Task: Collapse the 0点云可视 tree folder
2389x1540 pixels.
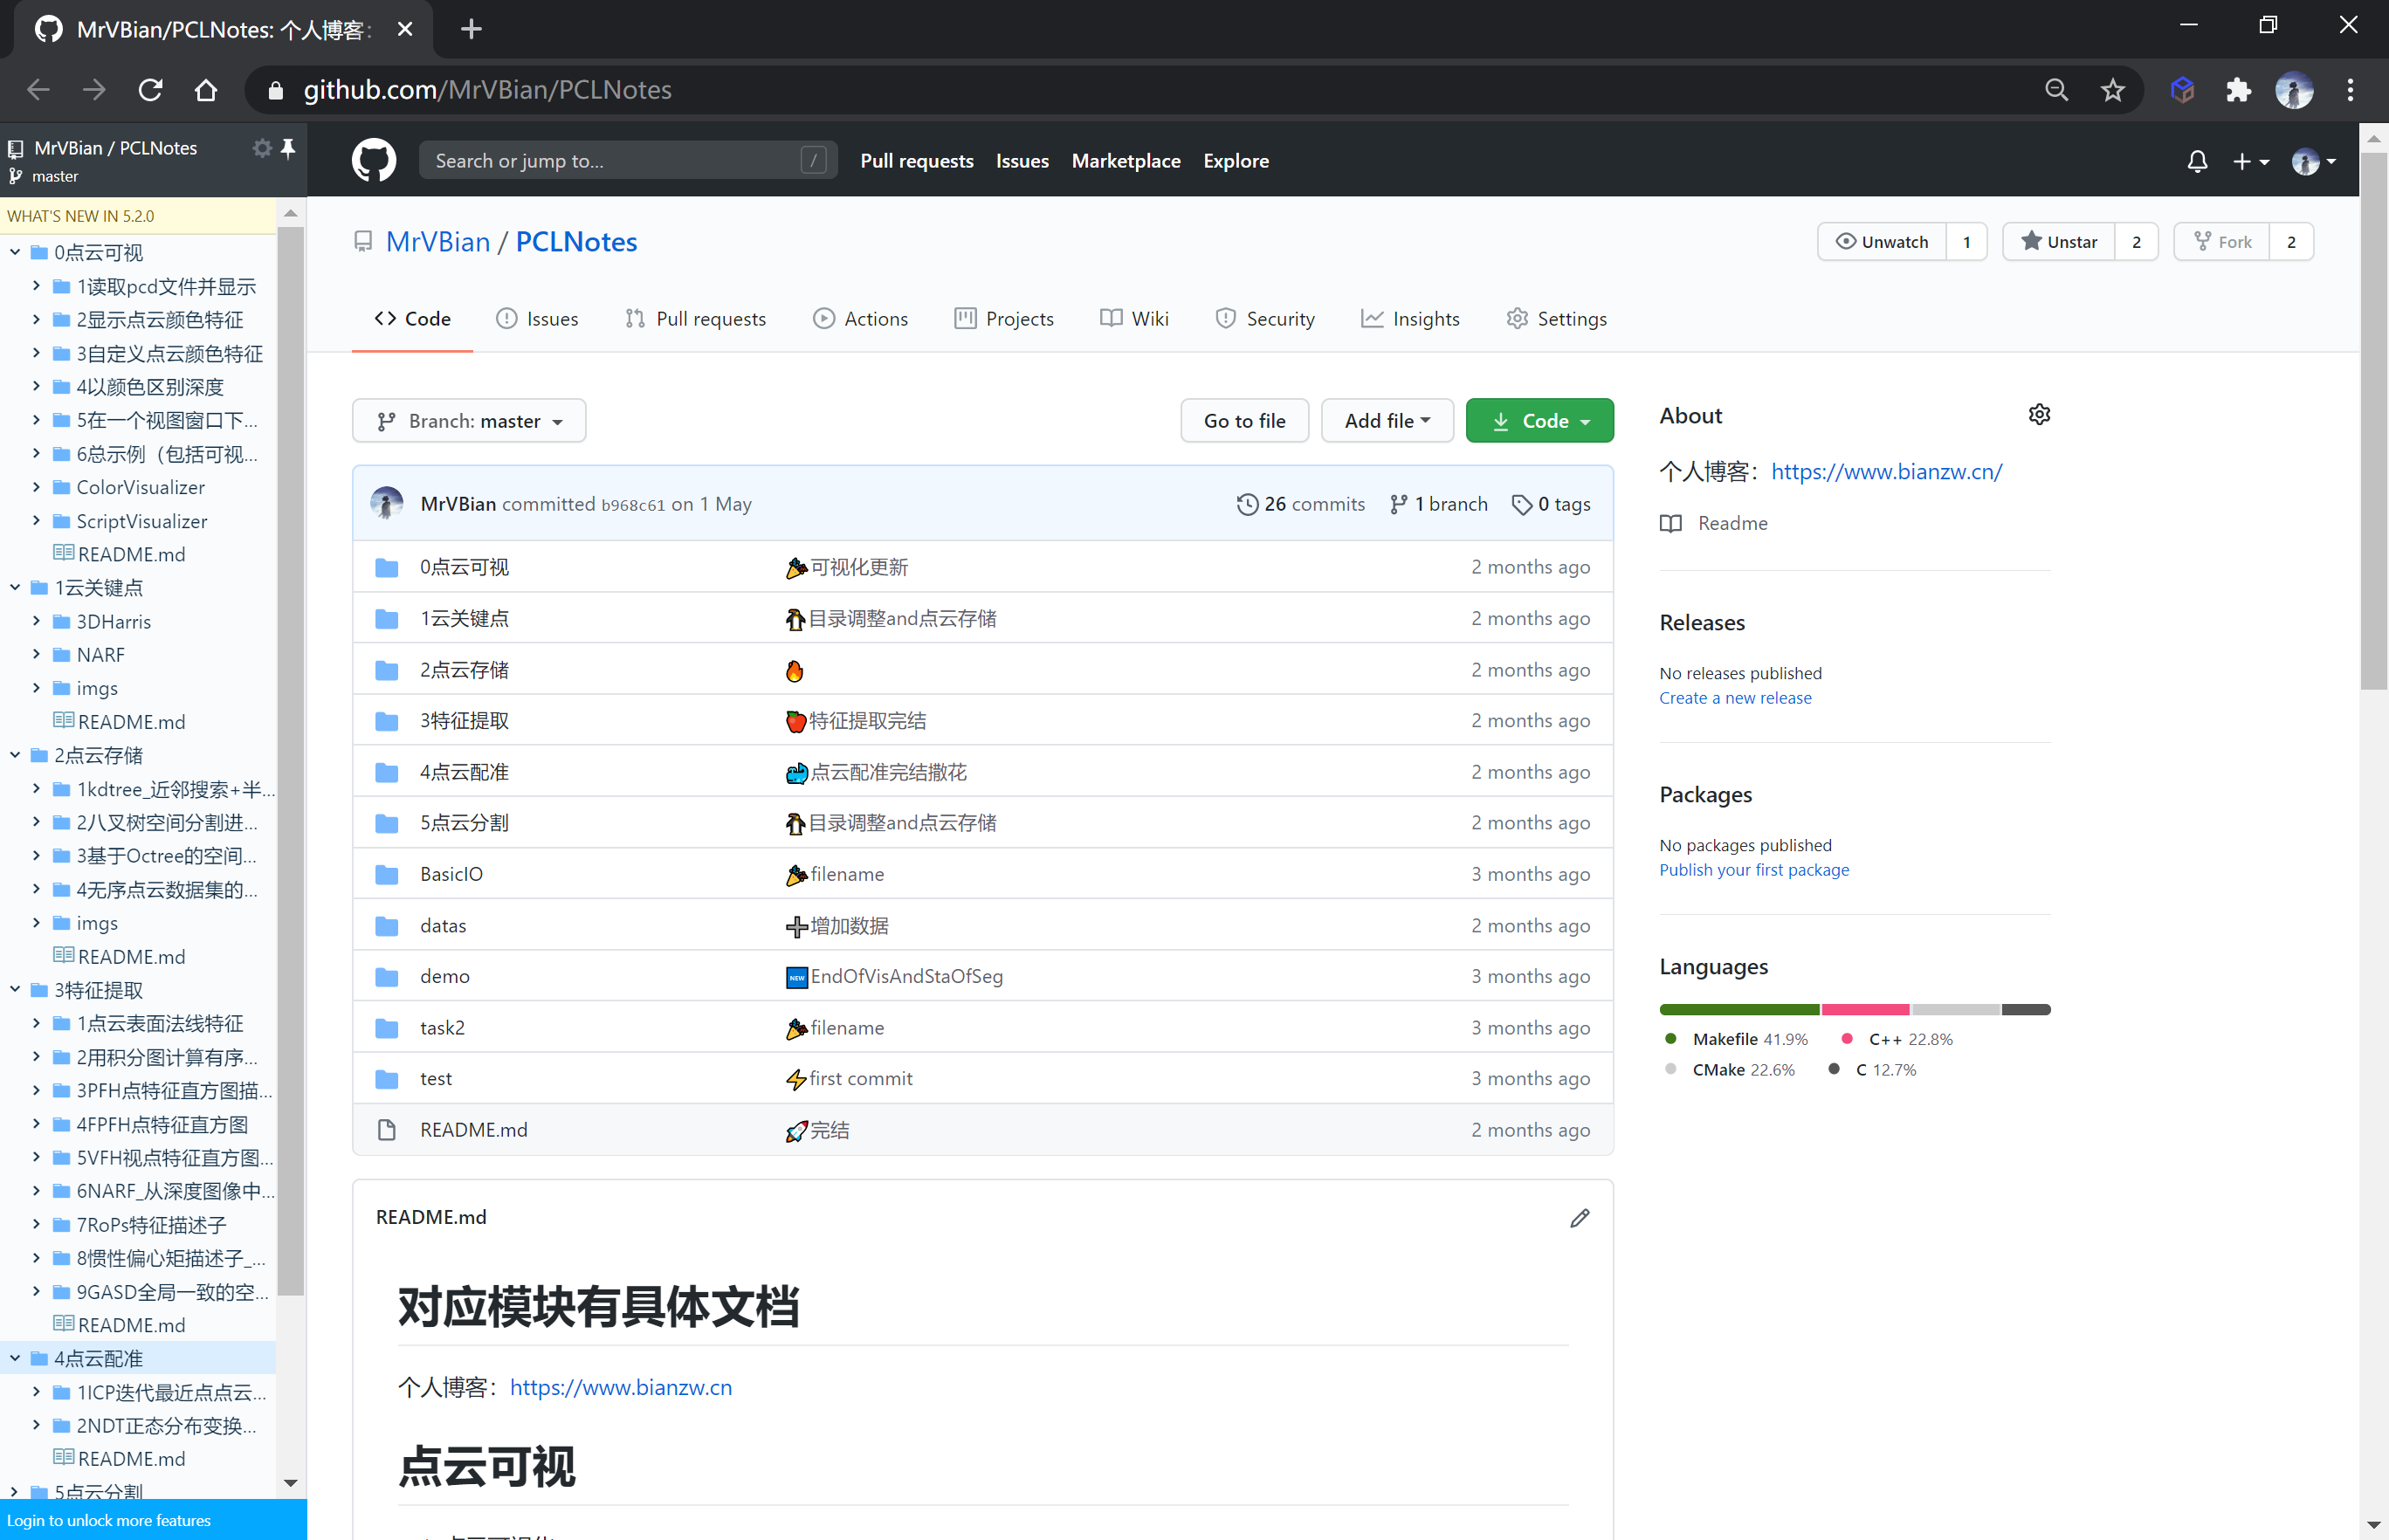Action: [x=15, y=253]
